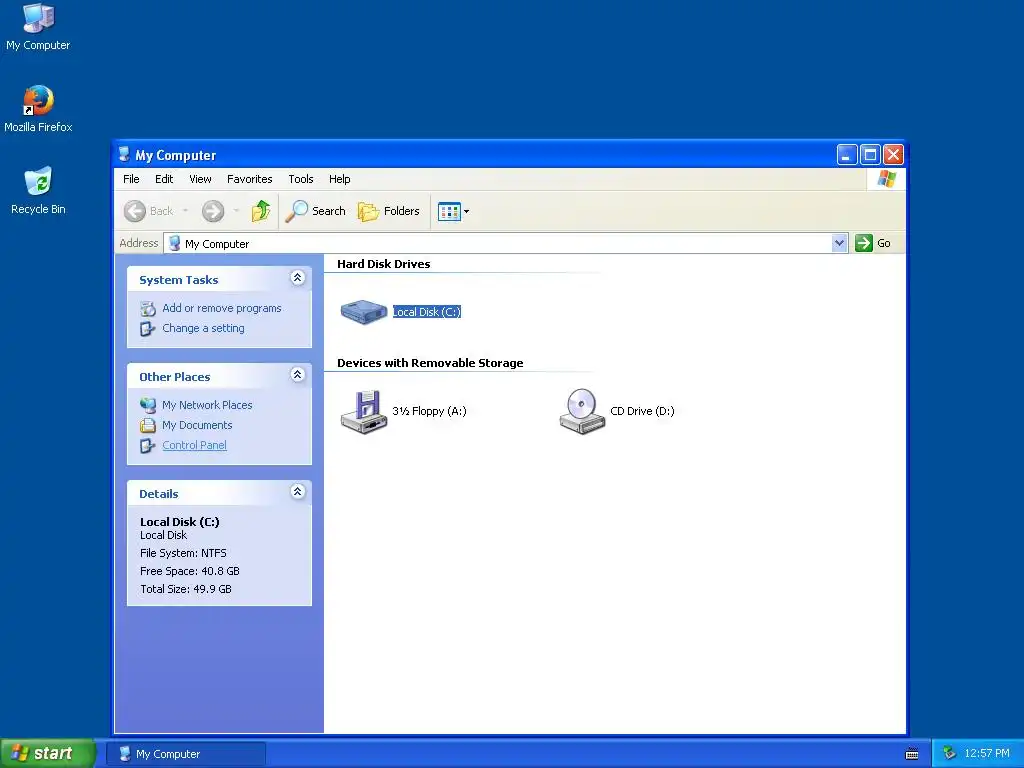Click the Control Panel icon in sidebar
The image size is (1024, 768).
(x=148, y=445)
